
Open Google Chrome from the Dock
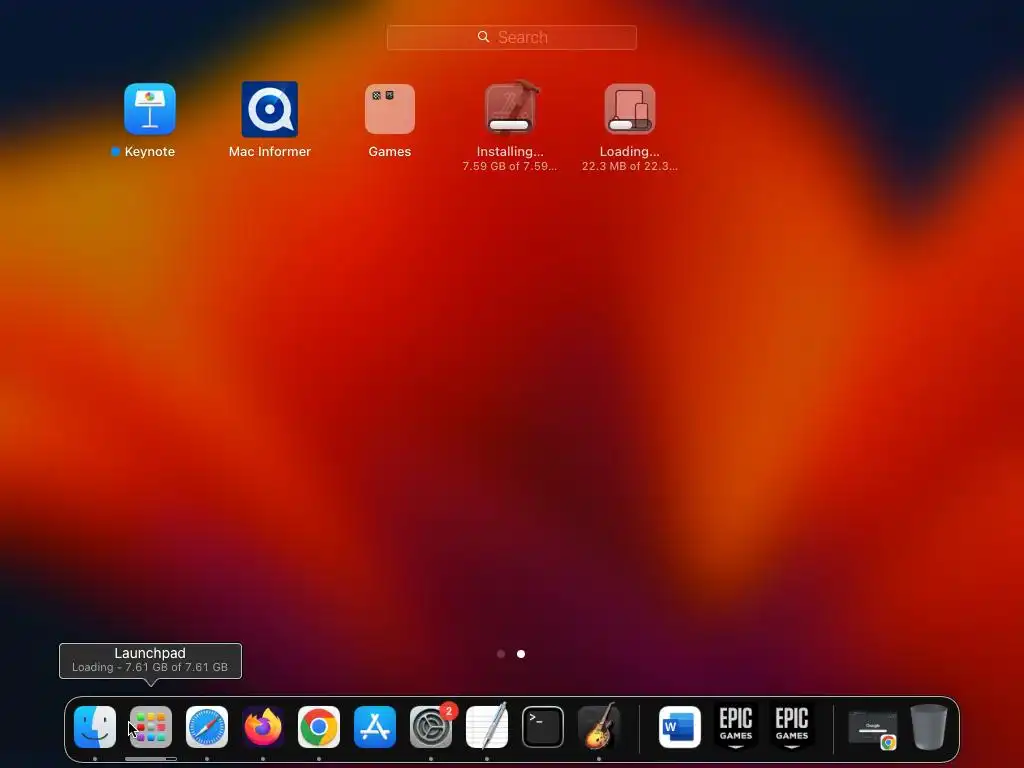click(319, 727)
